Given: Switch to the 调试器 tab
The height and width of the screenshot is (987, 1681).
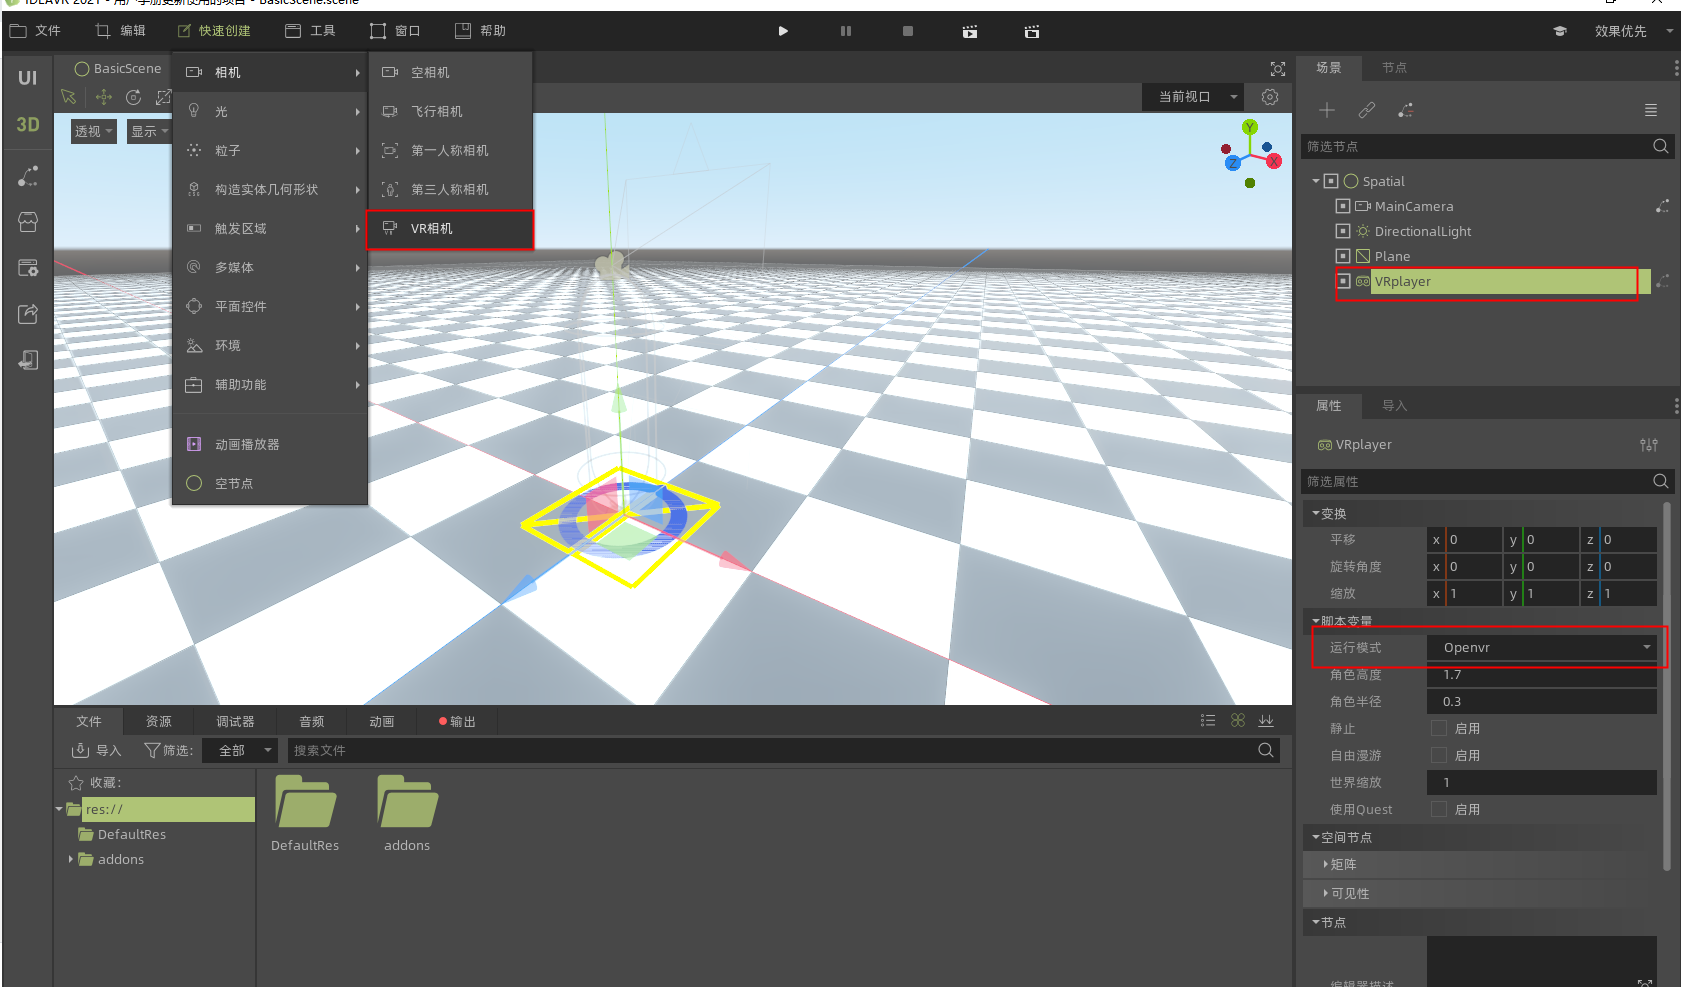Looking at the screenshot, I should pyautogui.click(x=236, y=721).
